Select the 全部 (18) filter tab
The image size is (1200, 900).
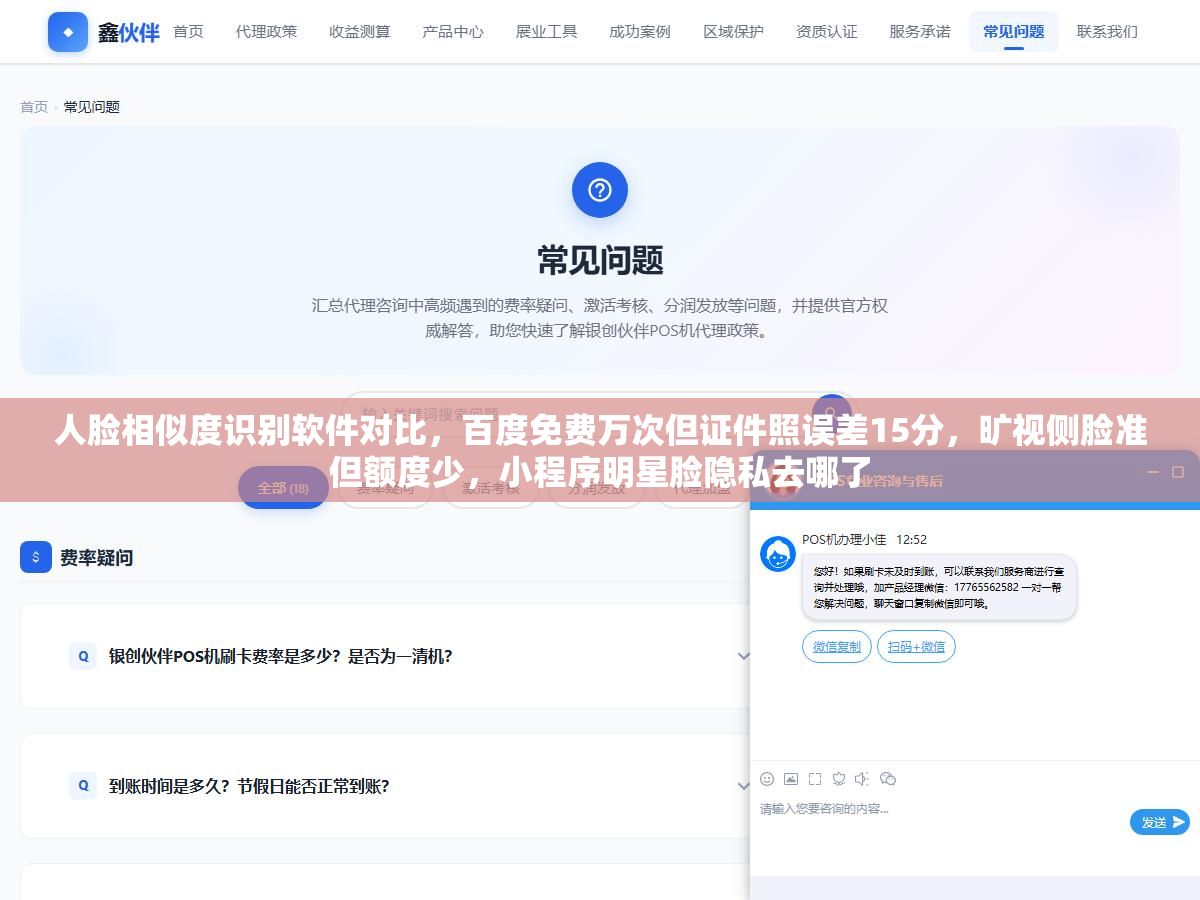pyautogui.click(x=283, y=488)
